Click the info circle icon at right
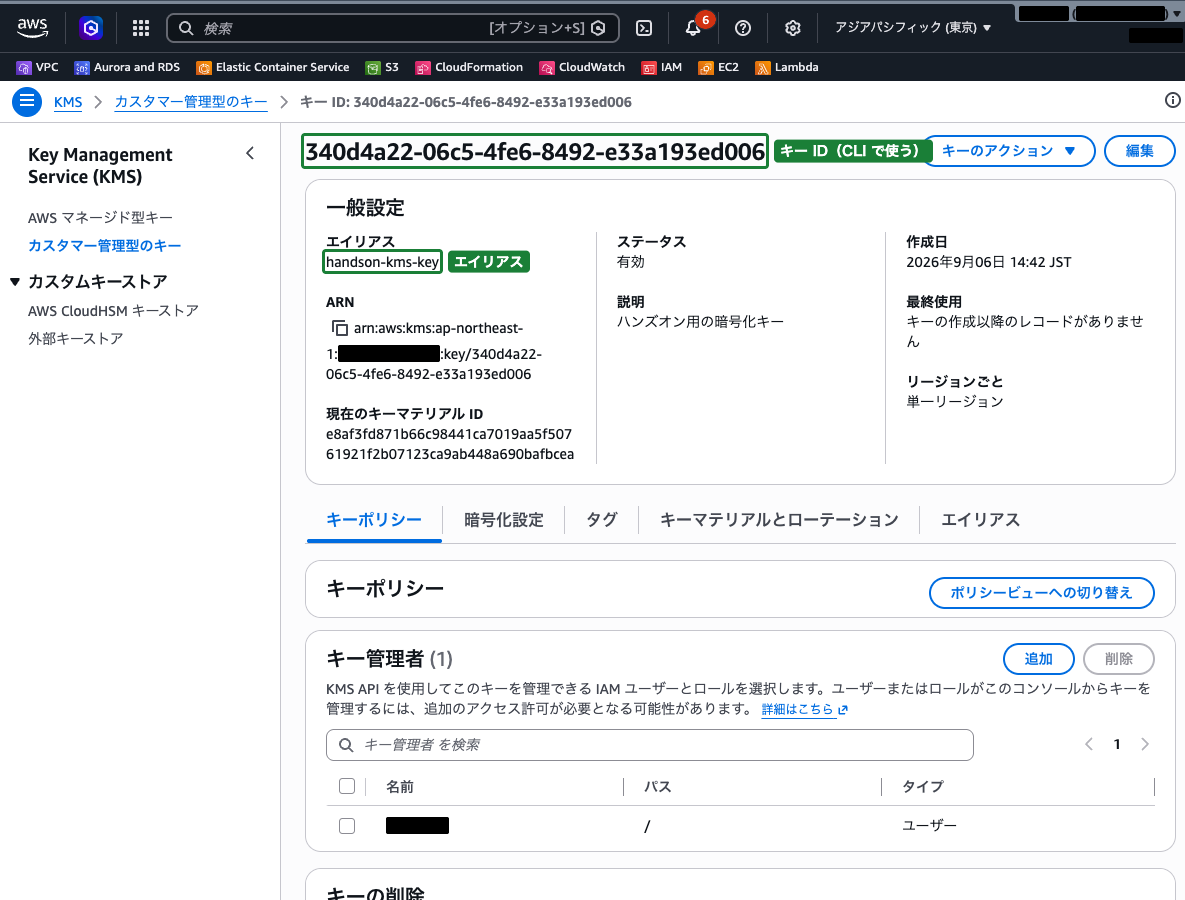1185x900 pixels. tap(1172, 101)
